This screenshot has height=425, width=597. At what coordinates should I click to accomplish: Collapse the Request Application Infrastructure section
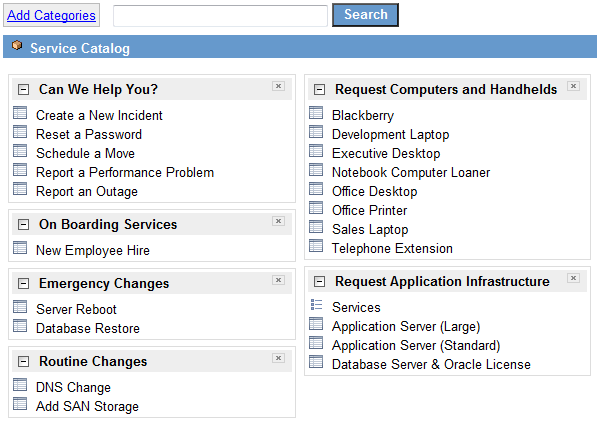[x=319, y=282]
